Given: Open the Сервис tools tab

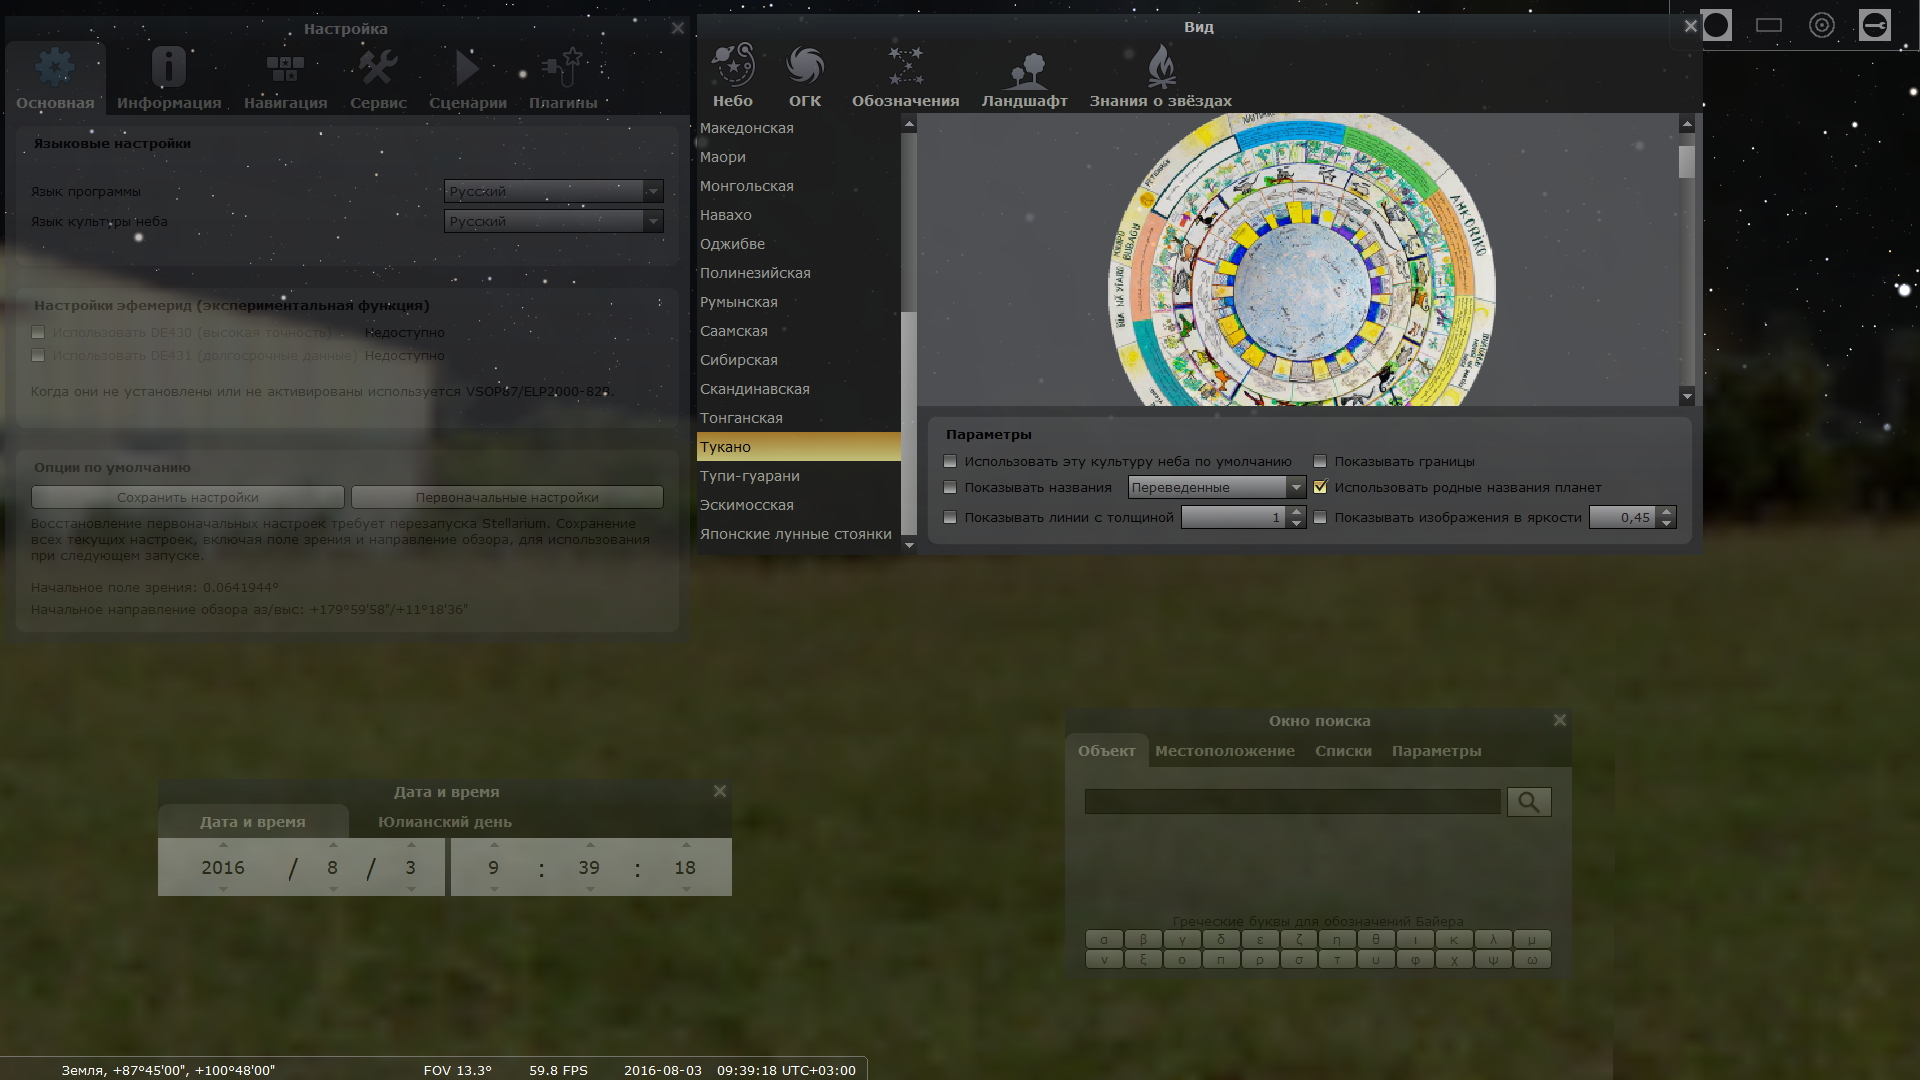Looking at the screenshot, I should coord(378,78).
